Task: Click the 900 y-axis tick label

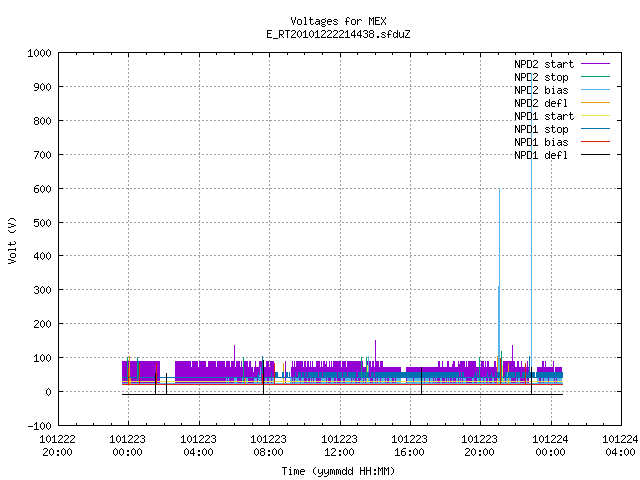Action: point(42,87)
